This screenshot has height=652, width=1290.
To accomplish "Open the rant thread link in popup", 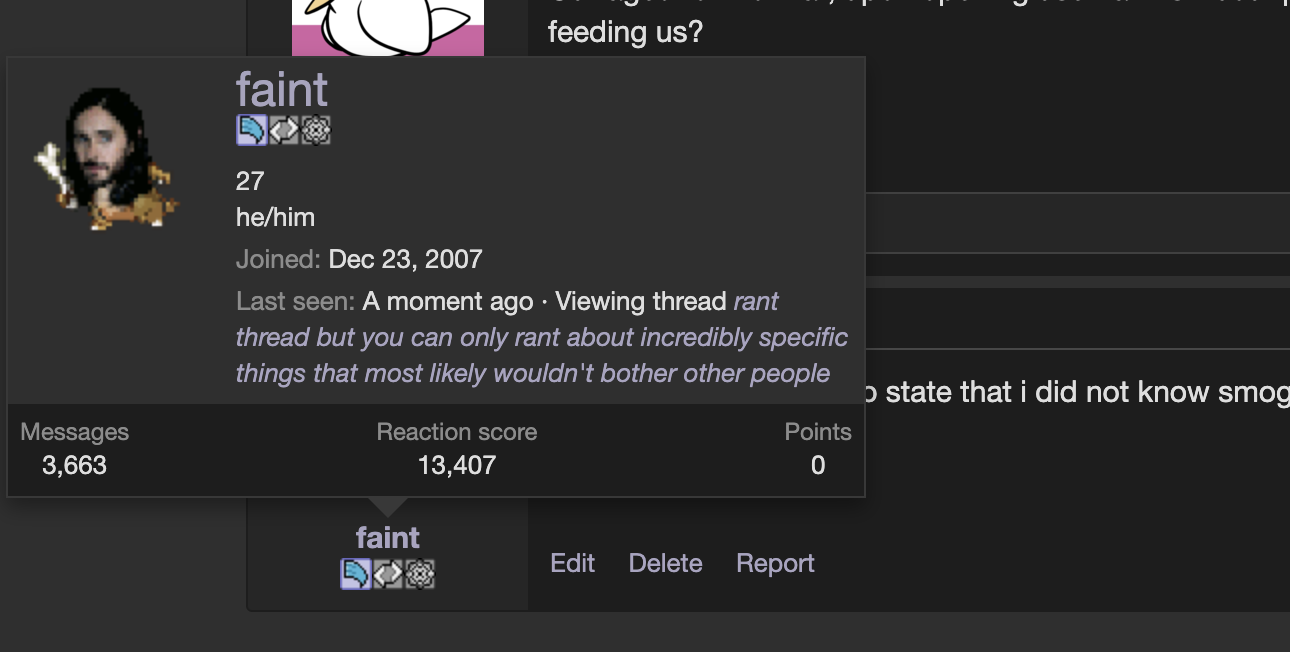I will [x=541, y=338].
